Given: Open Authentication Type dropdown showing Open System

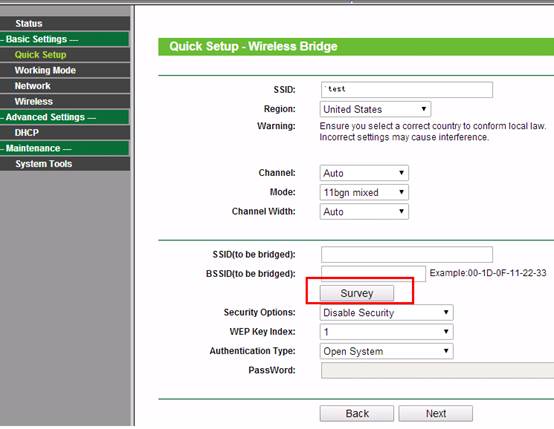Looking at the screenshot, I should [387, 351].
